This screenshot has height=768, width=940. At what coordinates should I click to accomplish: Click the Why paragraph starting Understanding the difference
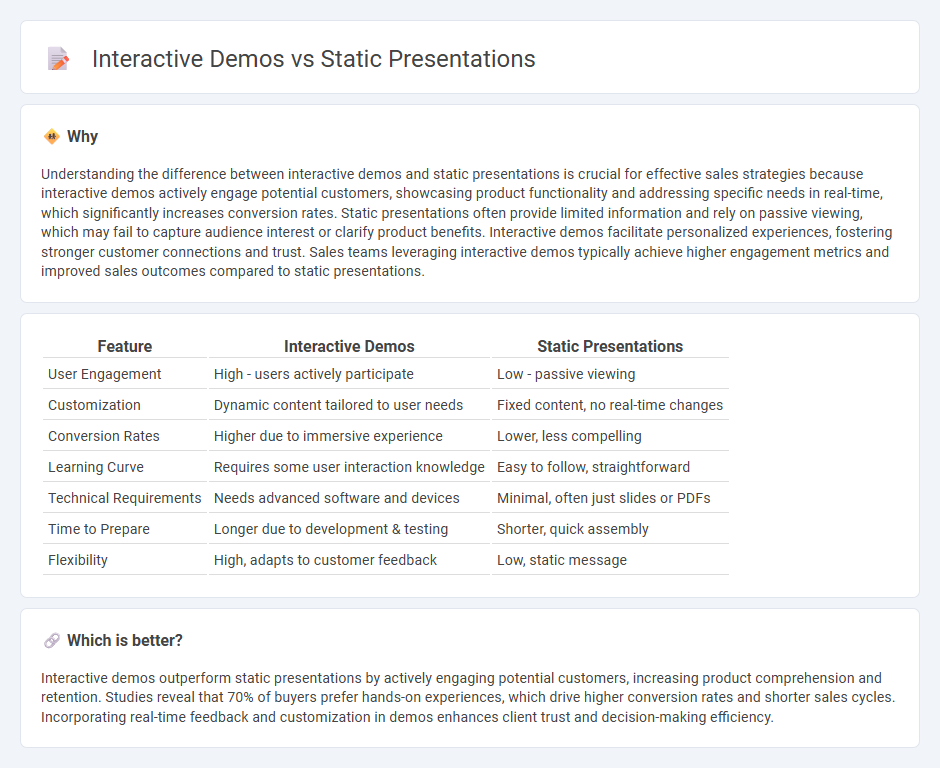tap(466, 222)
